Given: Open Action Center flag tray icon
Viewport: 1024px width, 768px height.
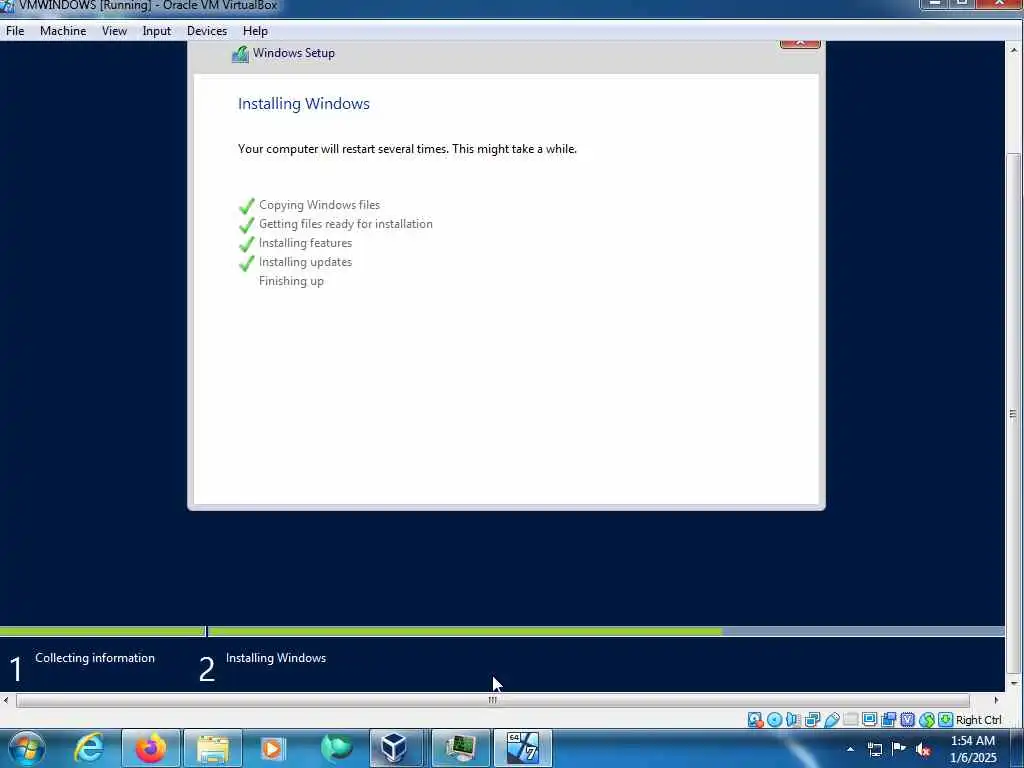Looking at the screenshot, I should click(899, 748).
